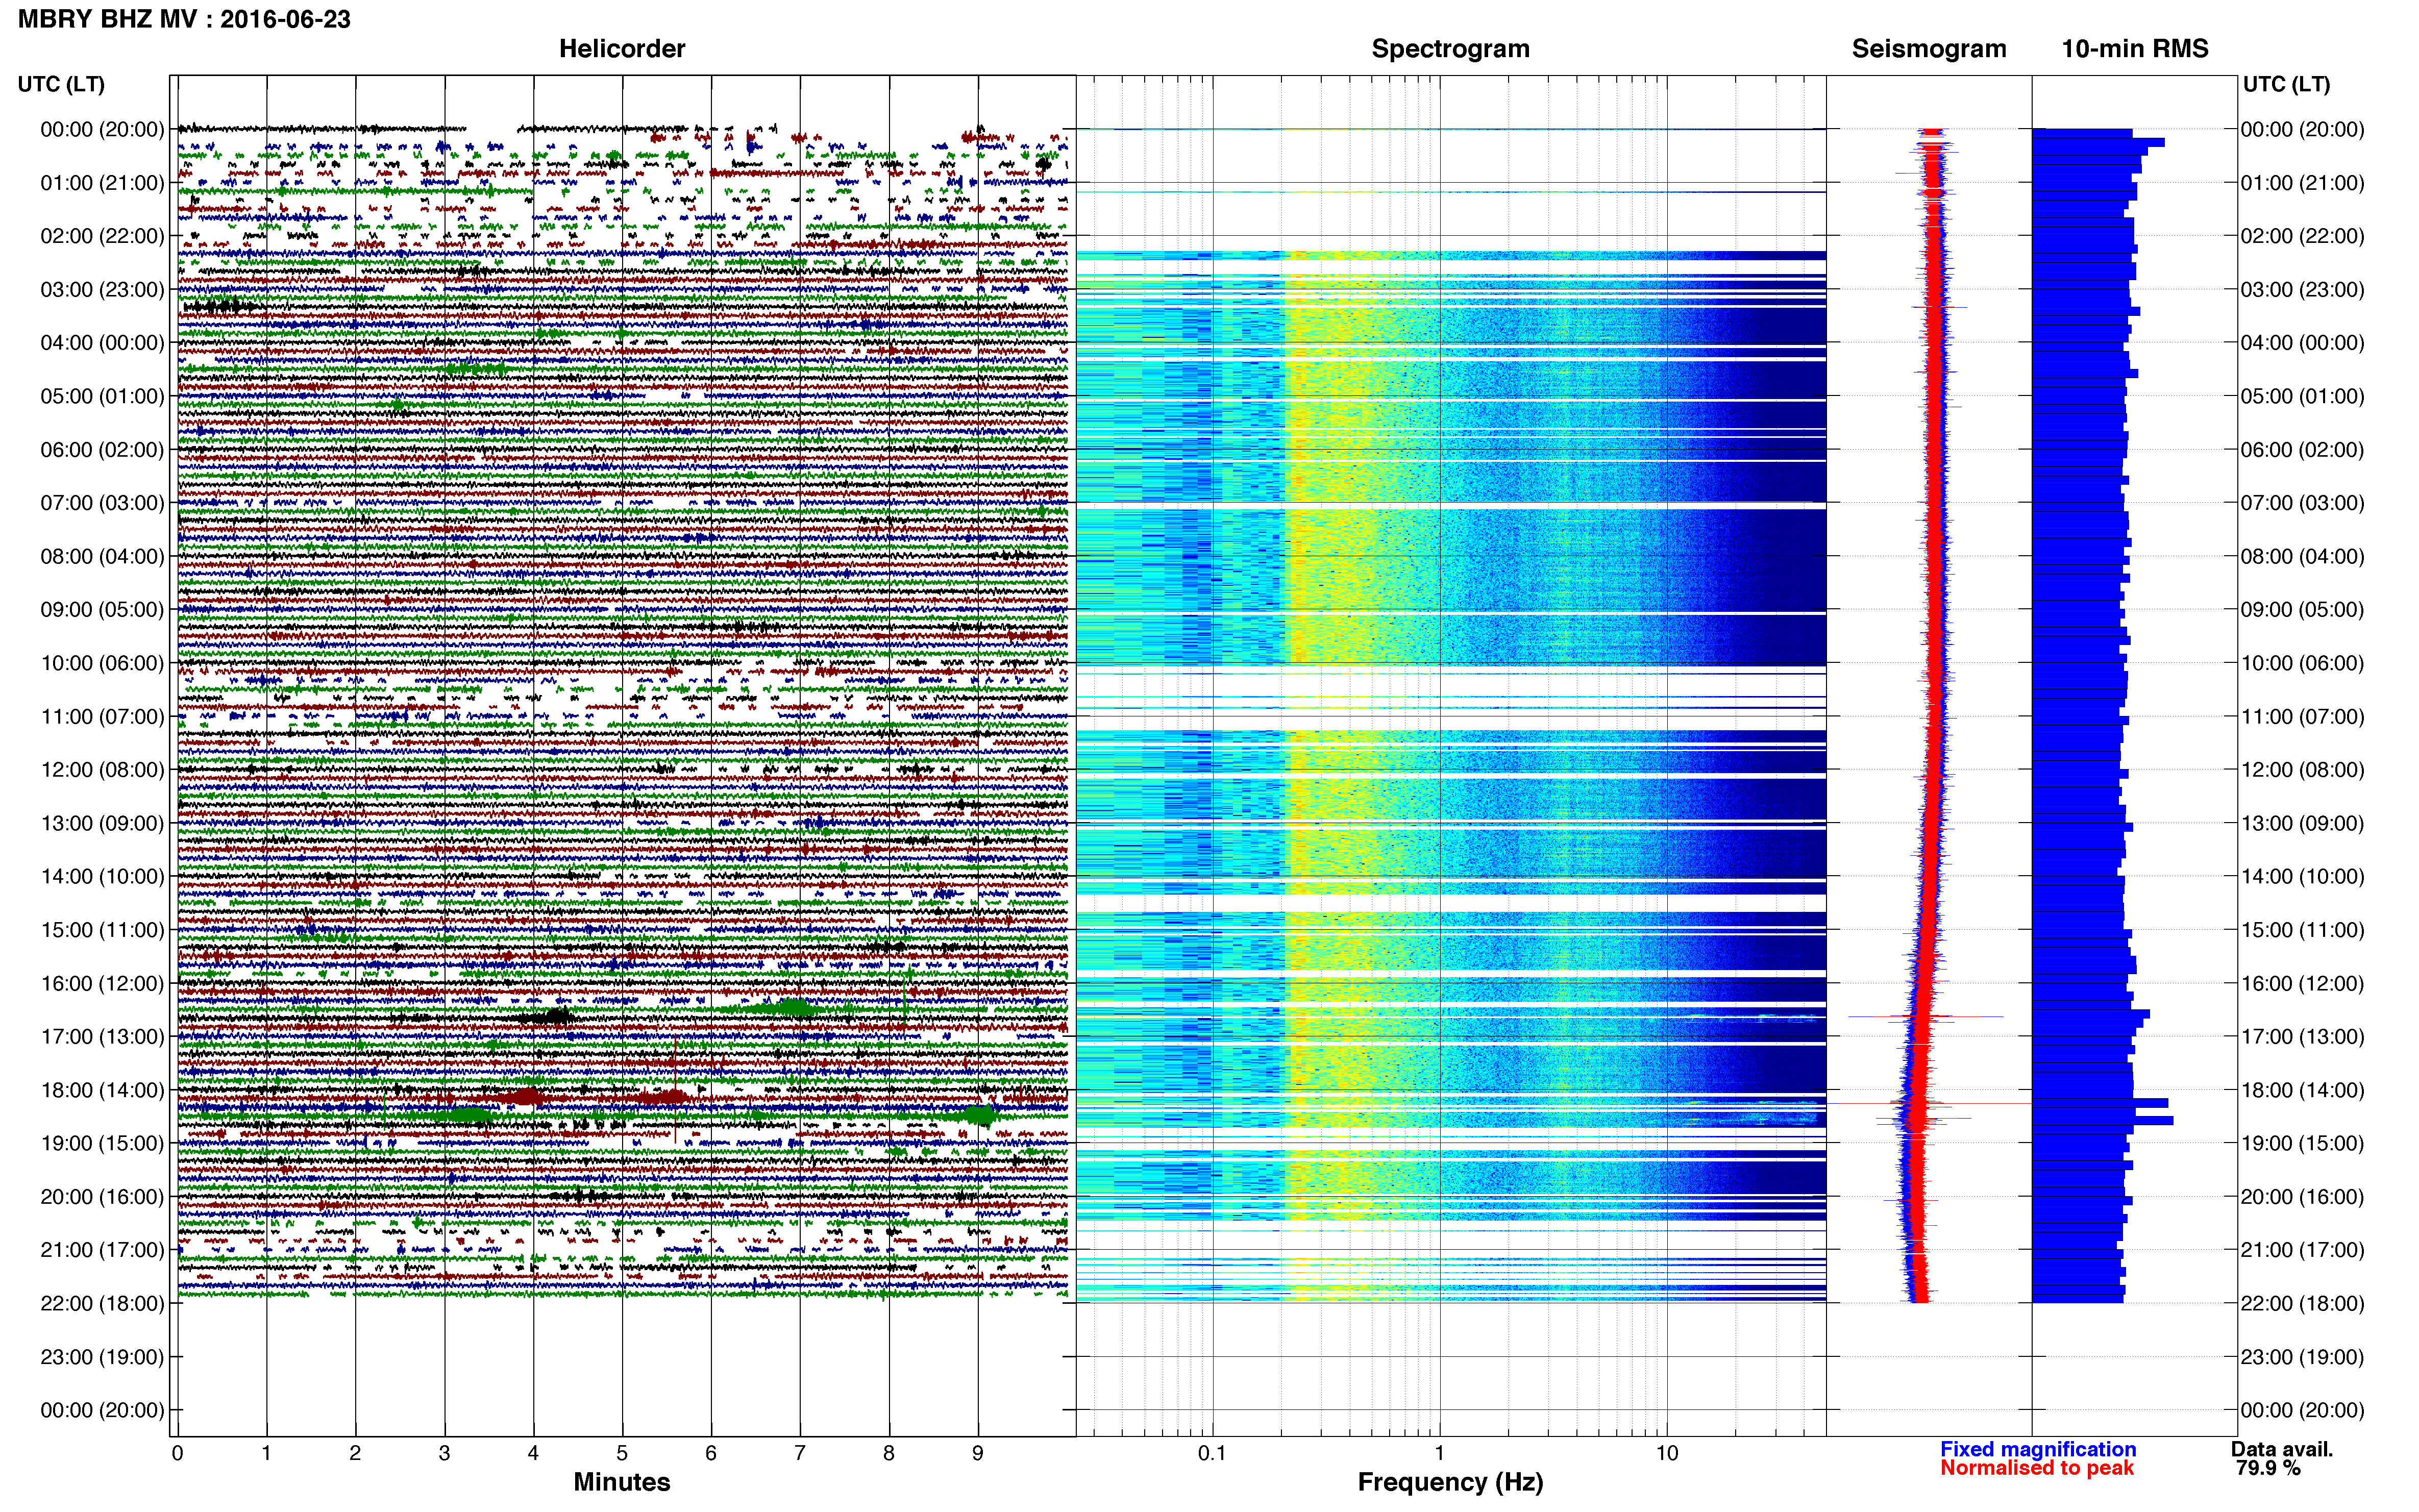Click the left '12:00 (08:00)' time label
2419x1512 pixels.
[102, 770]
